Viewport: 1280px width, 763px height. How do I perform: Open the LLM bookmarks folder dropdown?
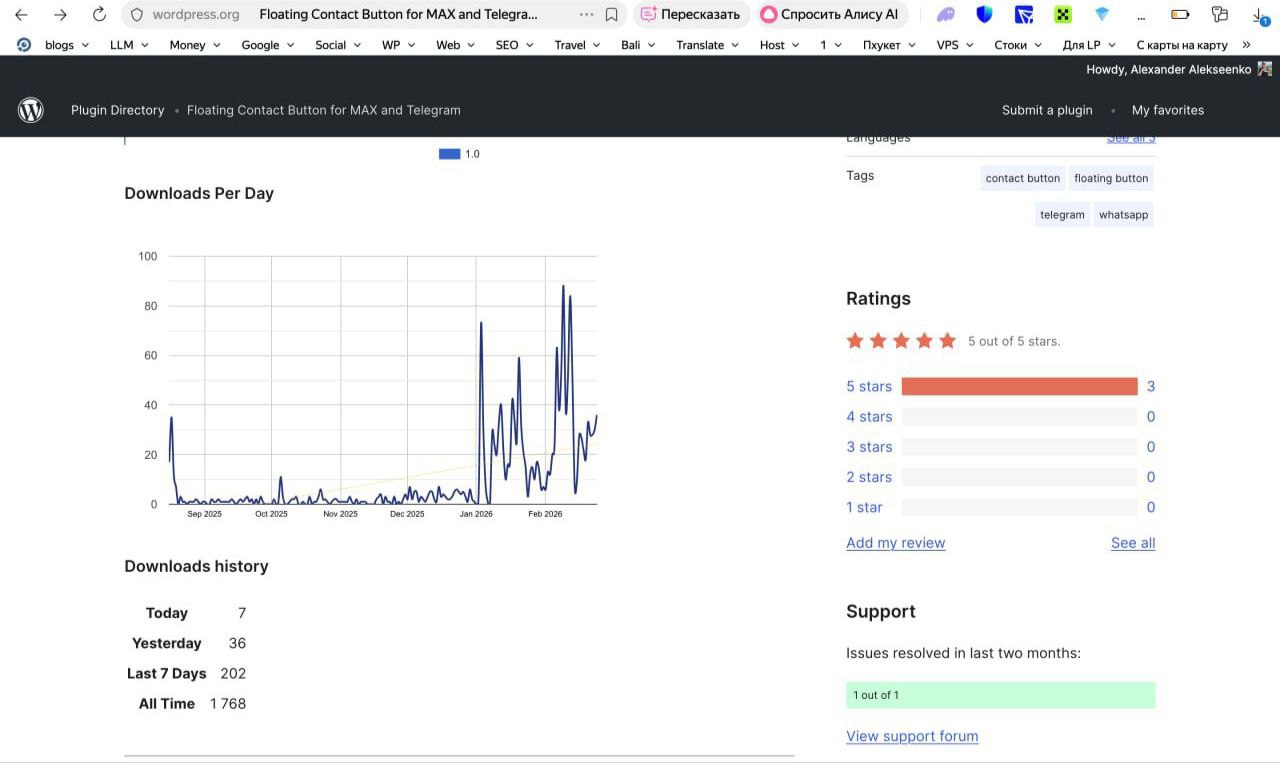[x=129, y=45]
